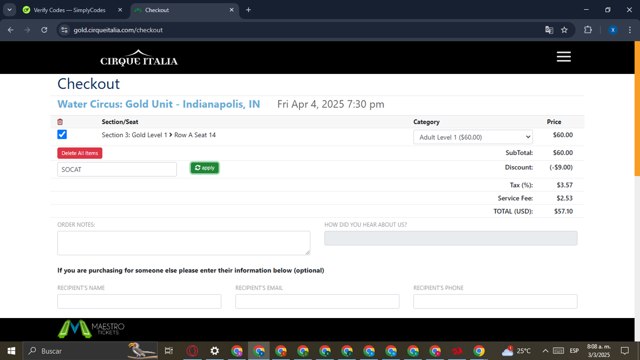
Task: Open the Opera browser taskbar icon
Action: click(x=192, y=351)
